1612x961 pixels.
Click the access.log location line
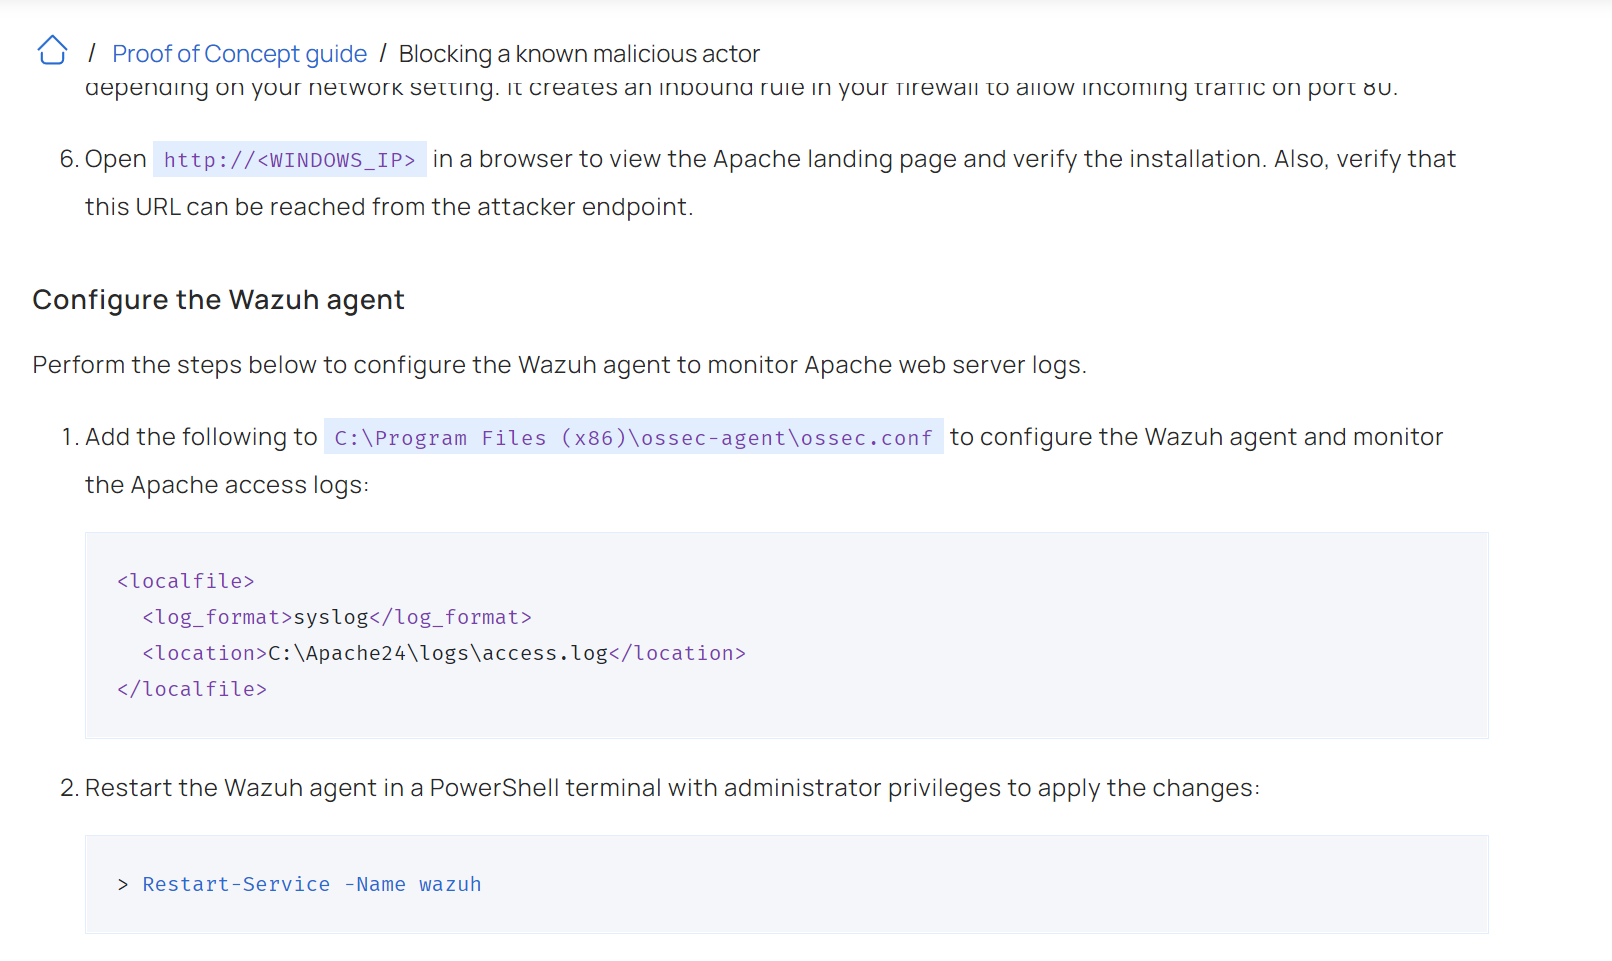coord(444,652)
